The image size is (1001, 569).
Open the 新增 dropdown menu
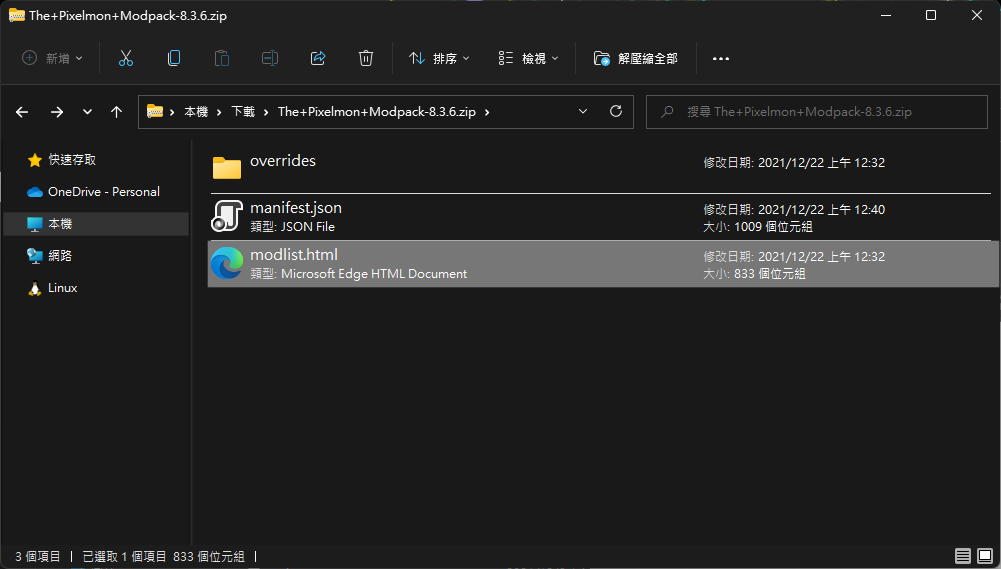point(52,58)
